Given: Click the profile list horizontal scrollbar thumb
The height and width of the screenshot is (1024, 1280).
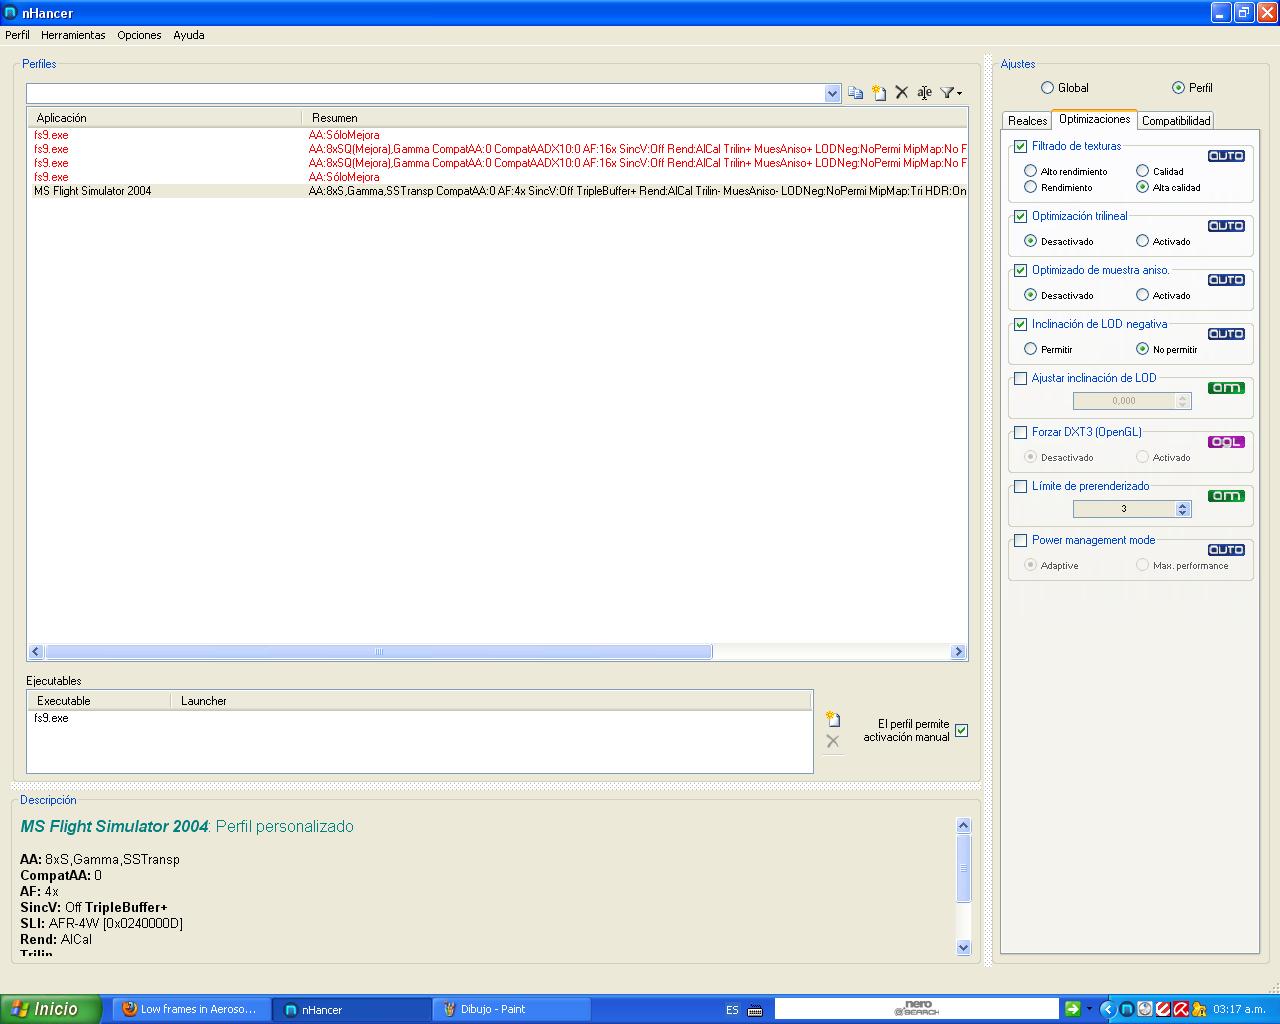Looking at the screenshot, I should click(x=378, y=652).
